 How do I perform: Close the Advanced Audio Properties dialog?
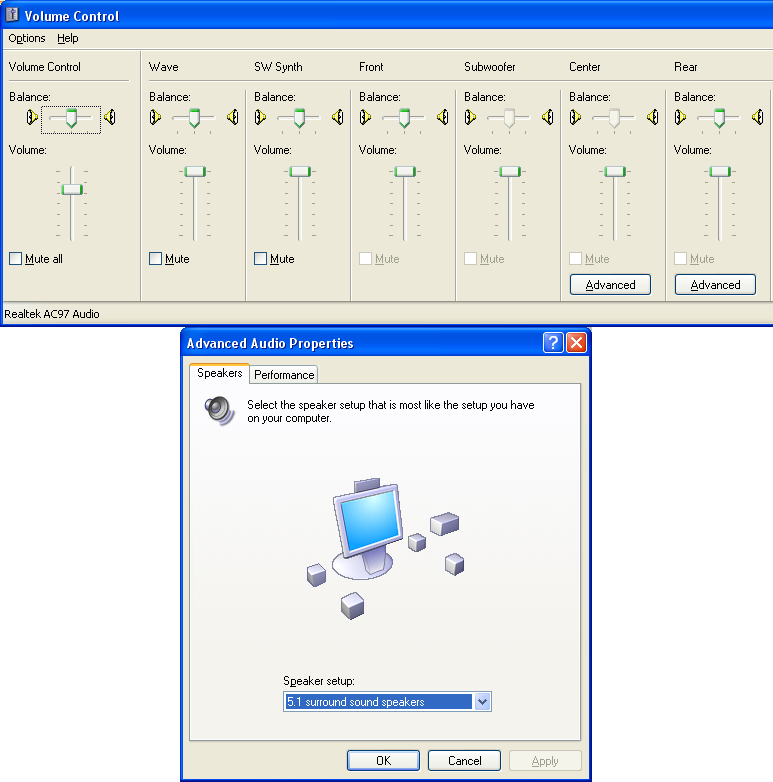point(577,343)
